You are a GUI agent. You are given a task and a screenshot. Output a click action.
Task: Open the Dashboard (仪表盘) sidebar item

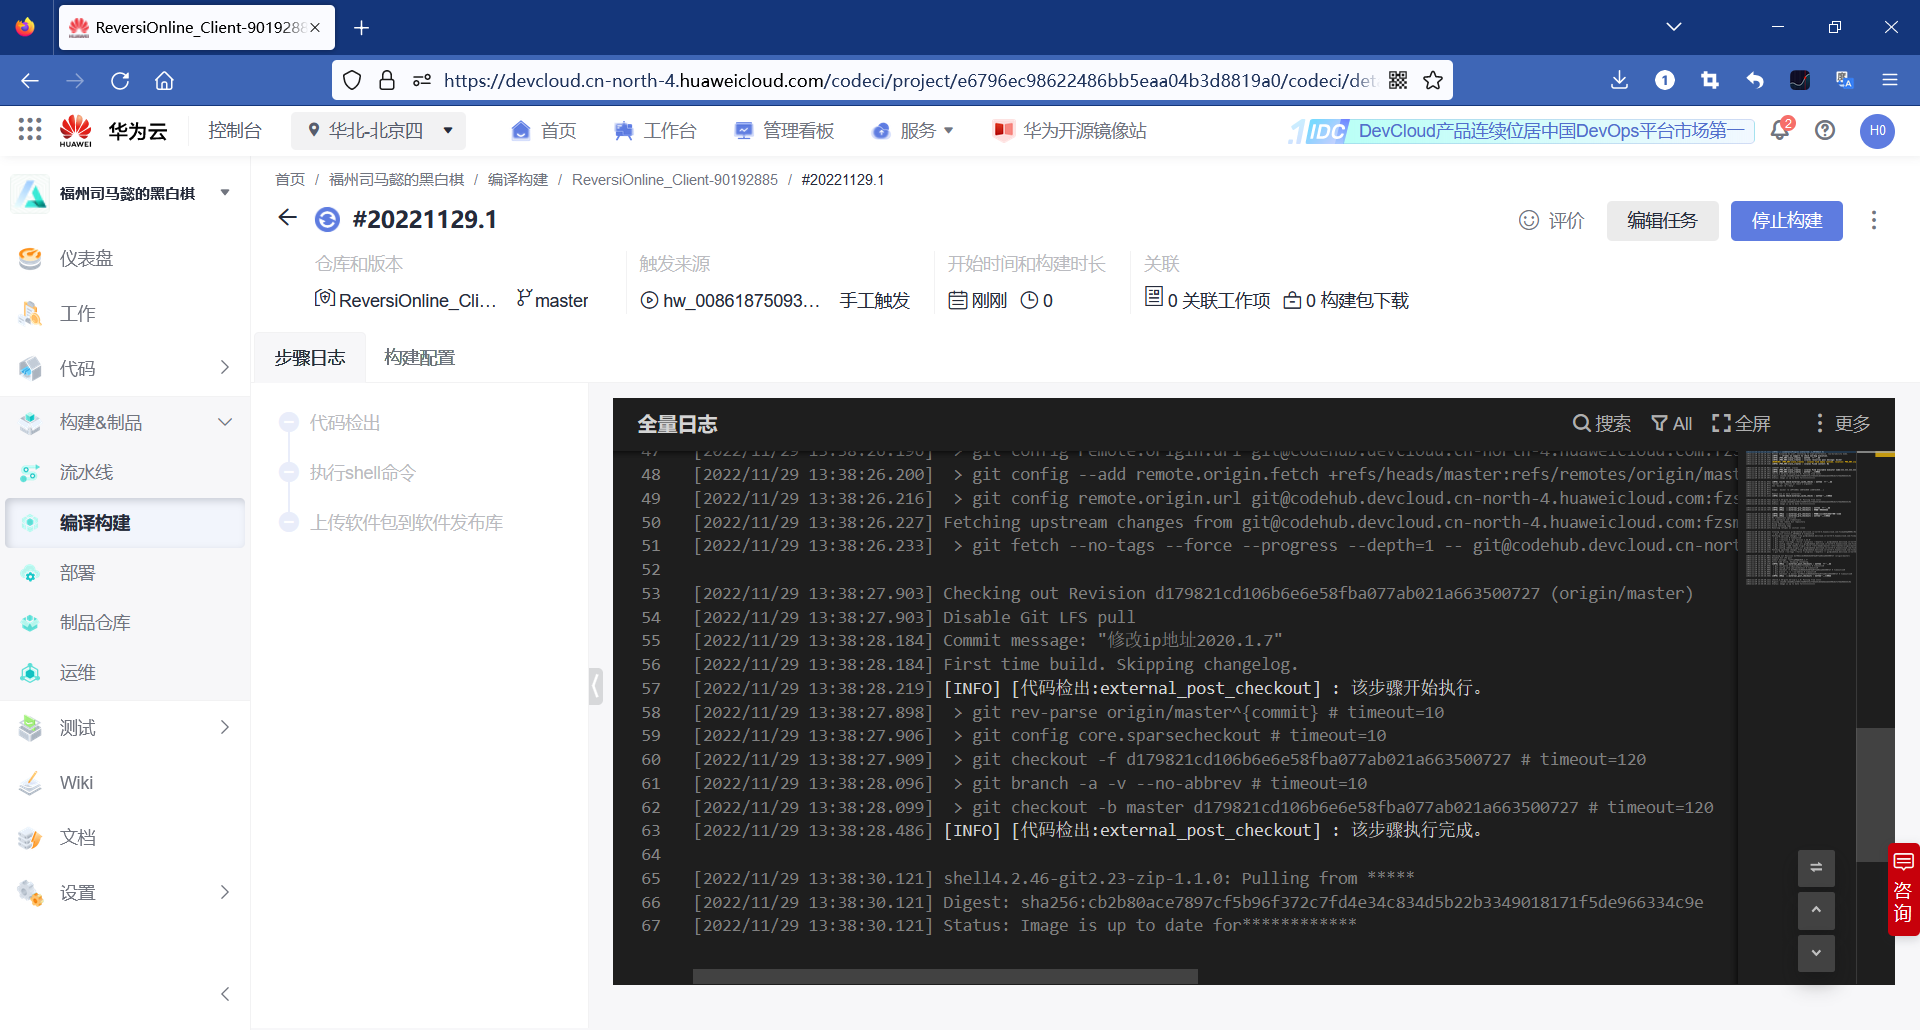click(125, 258)
